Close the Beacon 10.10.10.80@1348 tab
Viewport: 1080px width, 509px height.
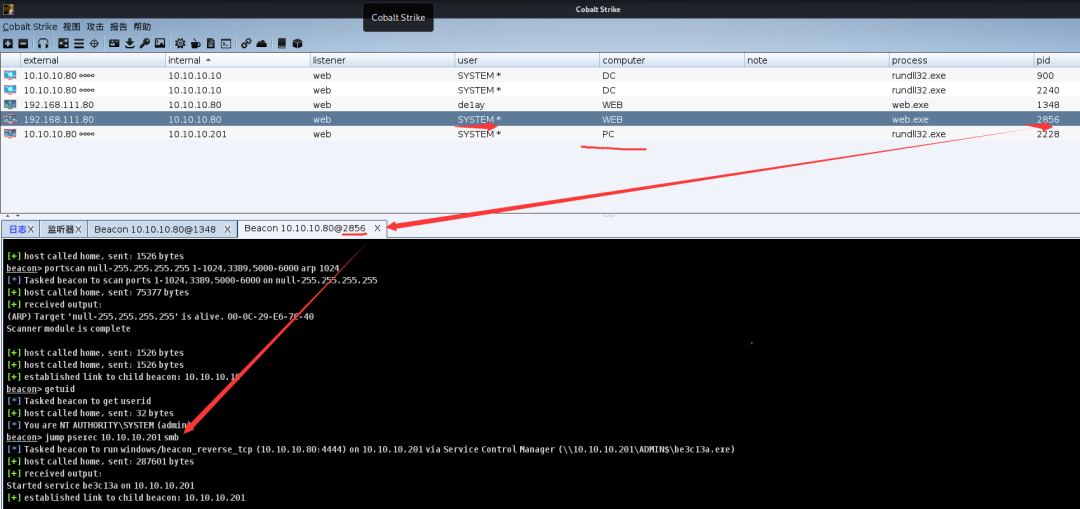coord(227,229)
